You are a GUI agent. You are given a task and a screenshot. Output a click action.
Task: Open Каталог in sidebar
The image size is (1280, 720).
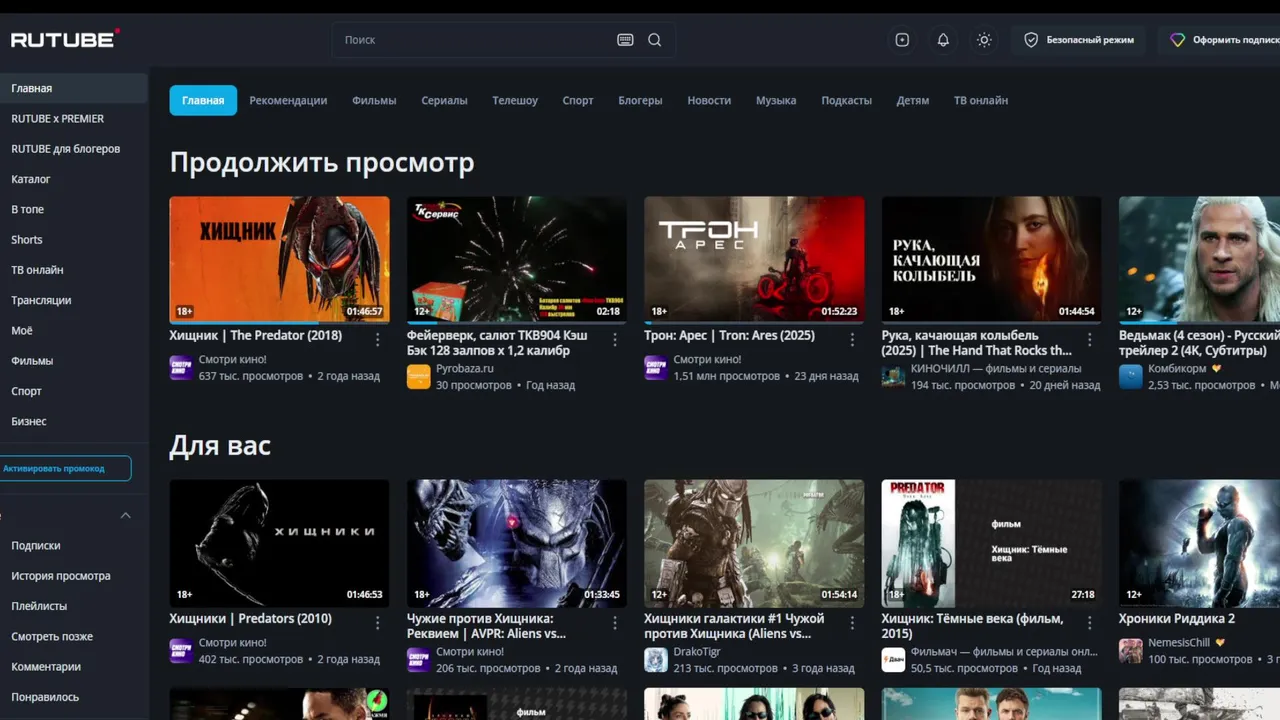[x=74, y=179]
